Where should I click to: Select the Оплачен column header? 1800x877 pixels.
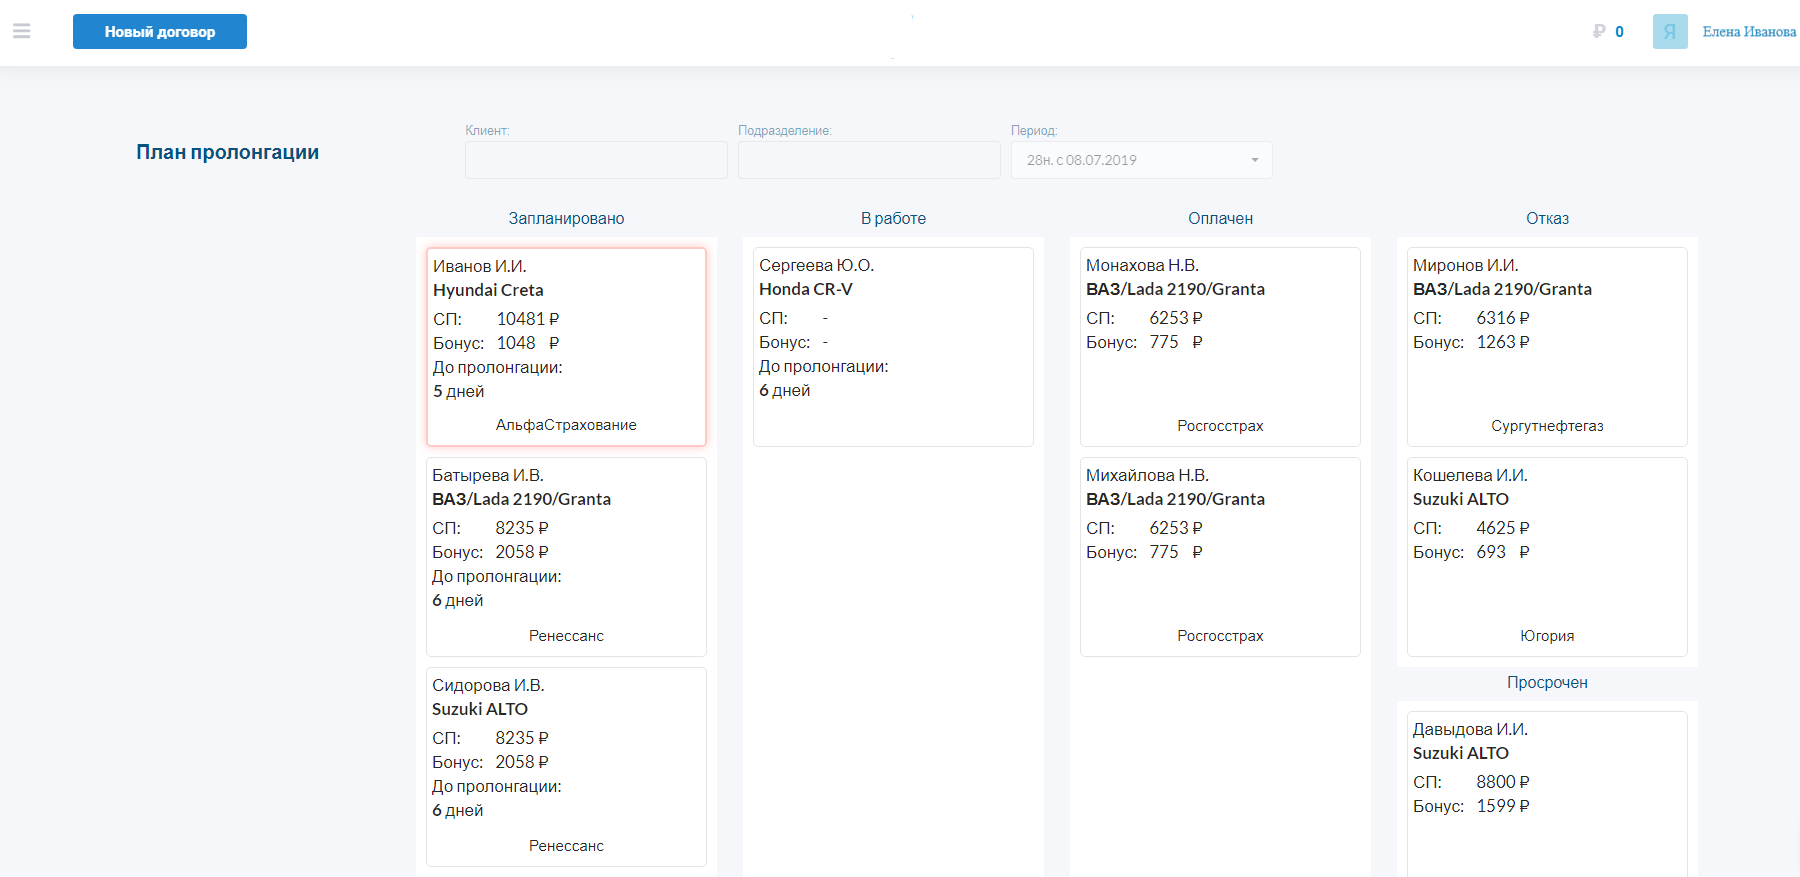(1220, 218)
